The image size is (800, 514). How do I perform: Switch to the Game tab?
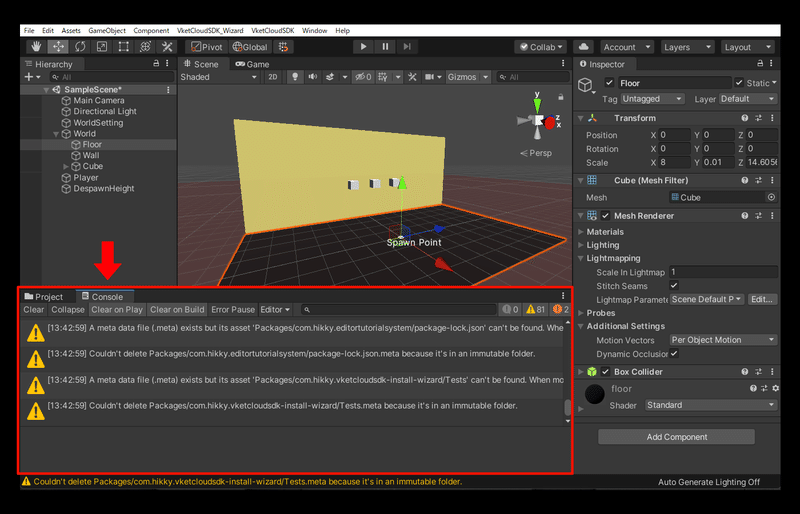pyautogui.click(x=252, y=64)
